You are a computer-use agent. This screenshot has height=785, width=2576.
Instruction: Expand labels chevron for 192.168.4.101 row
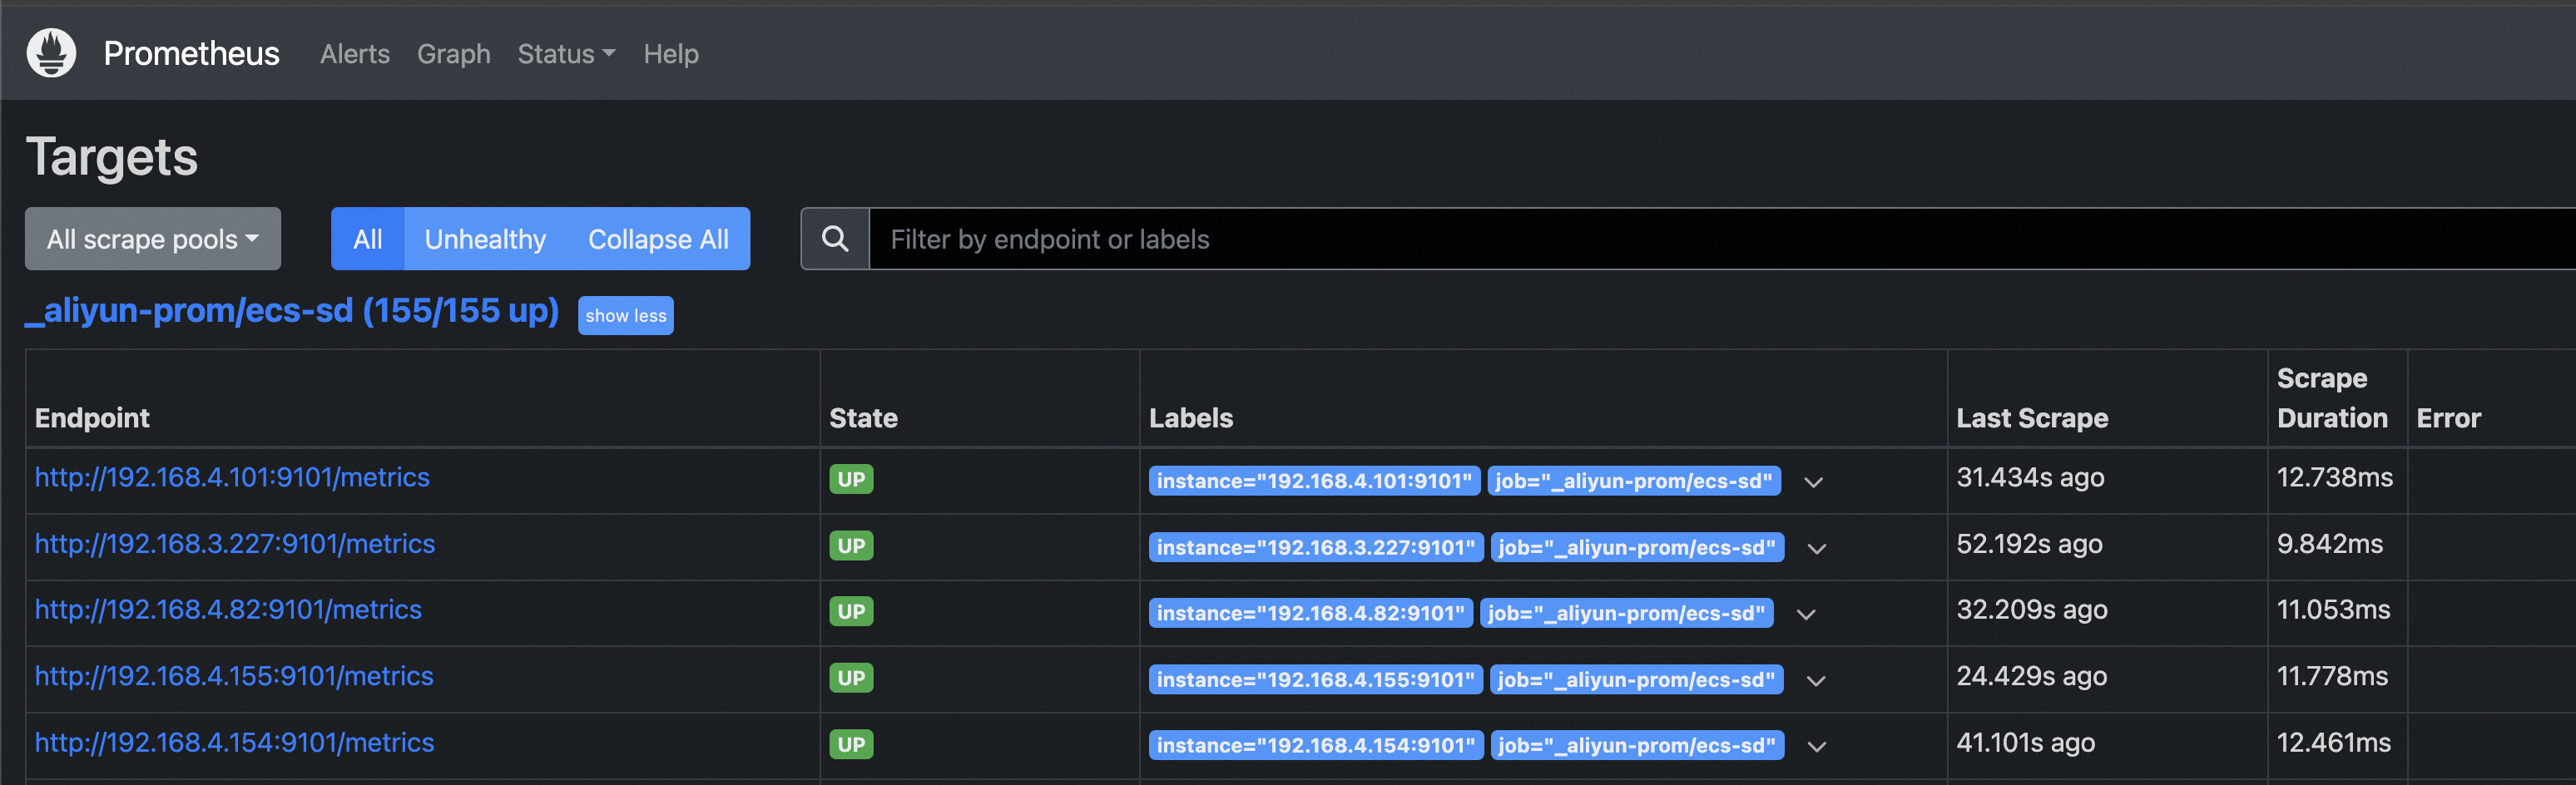point(1813,482)
